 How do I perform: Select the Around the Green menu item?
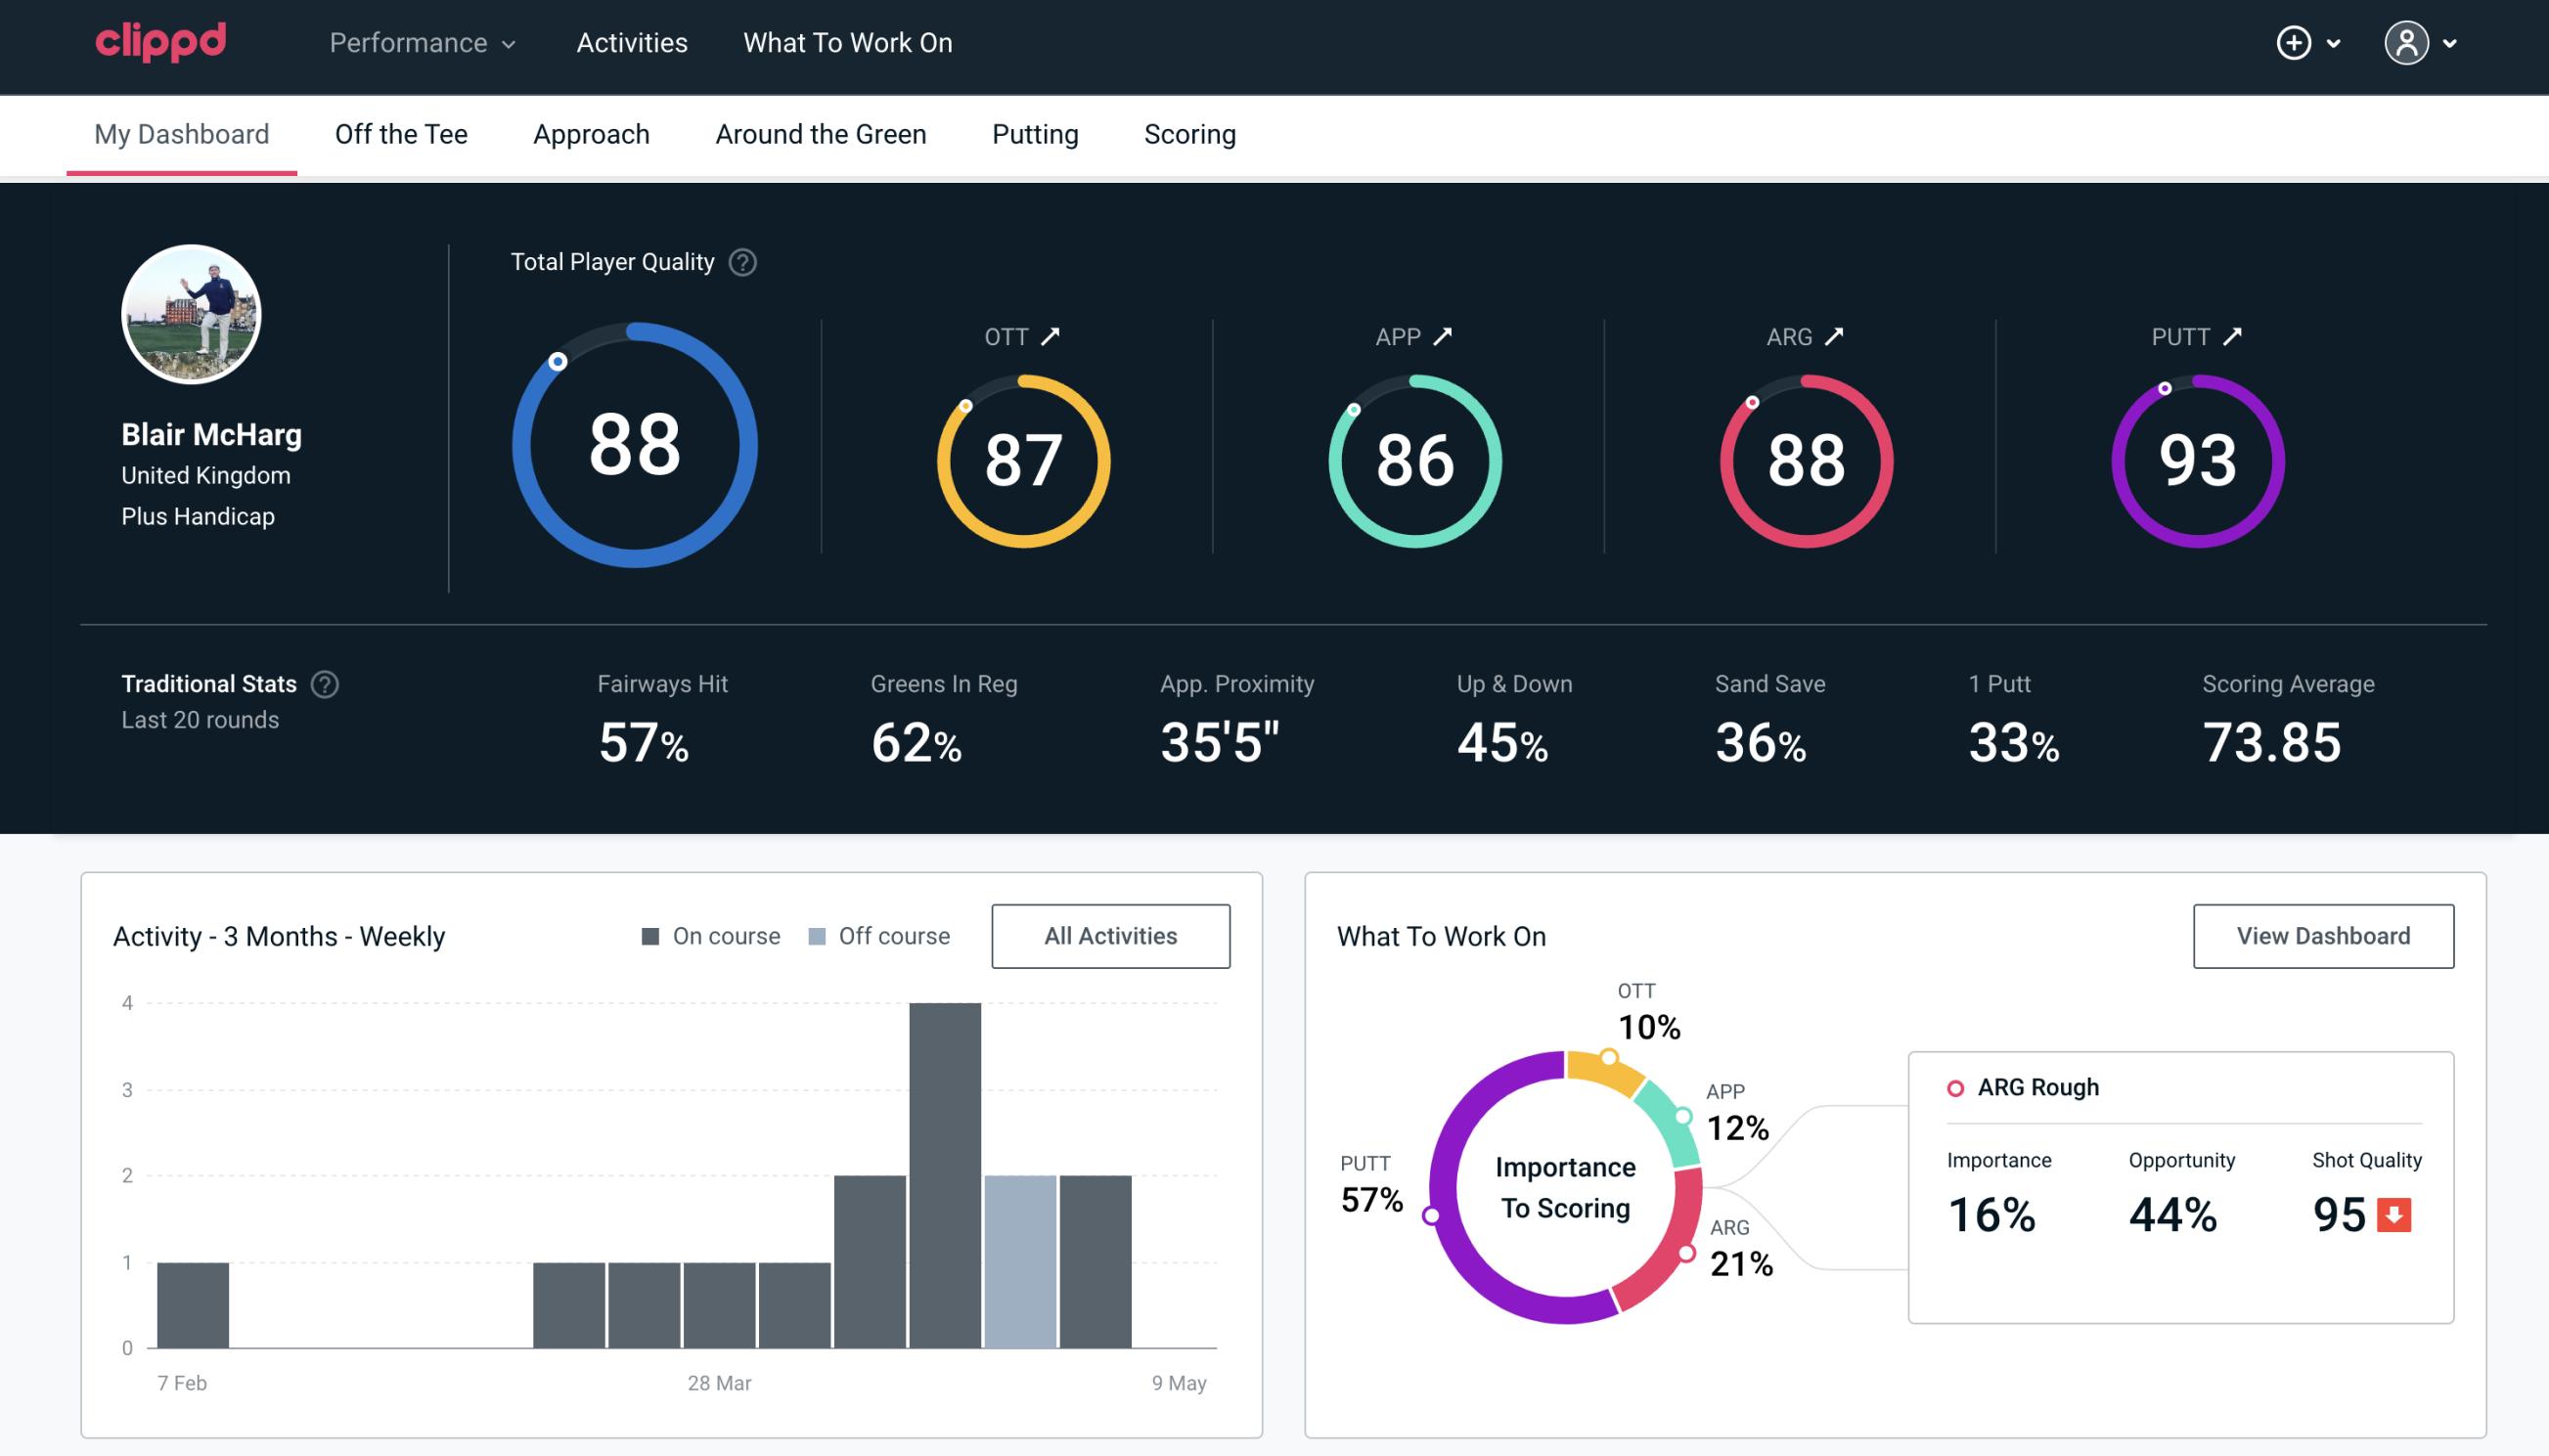tap(820, 133)
